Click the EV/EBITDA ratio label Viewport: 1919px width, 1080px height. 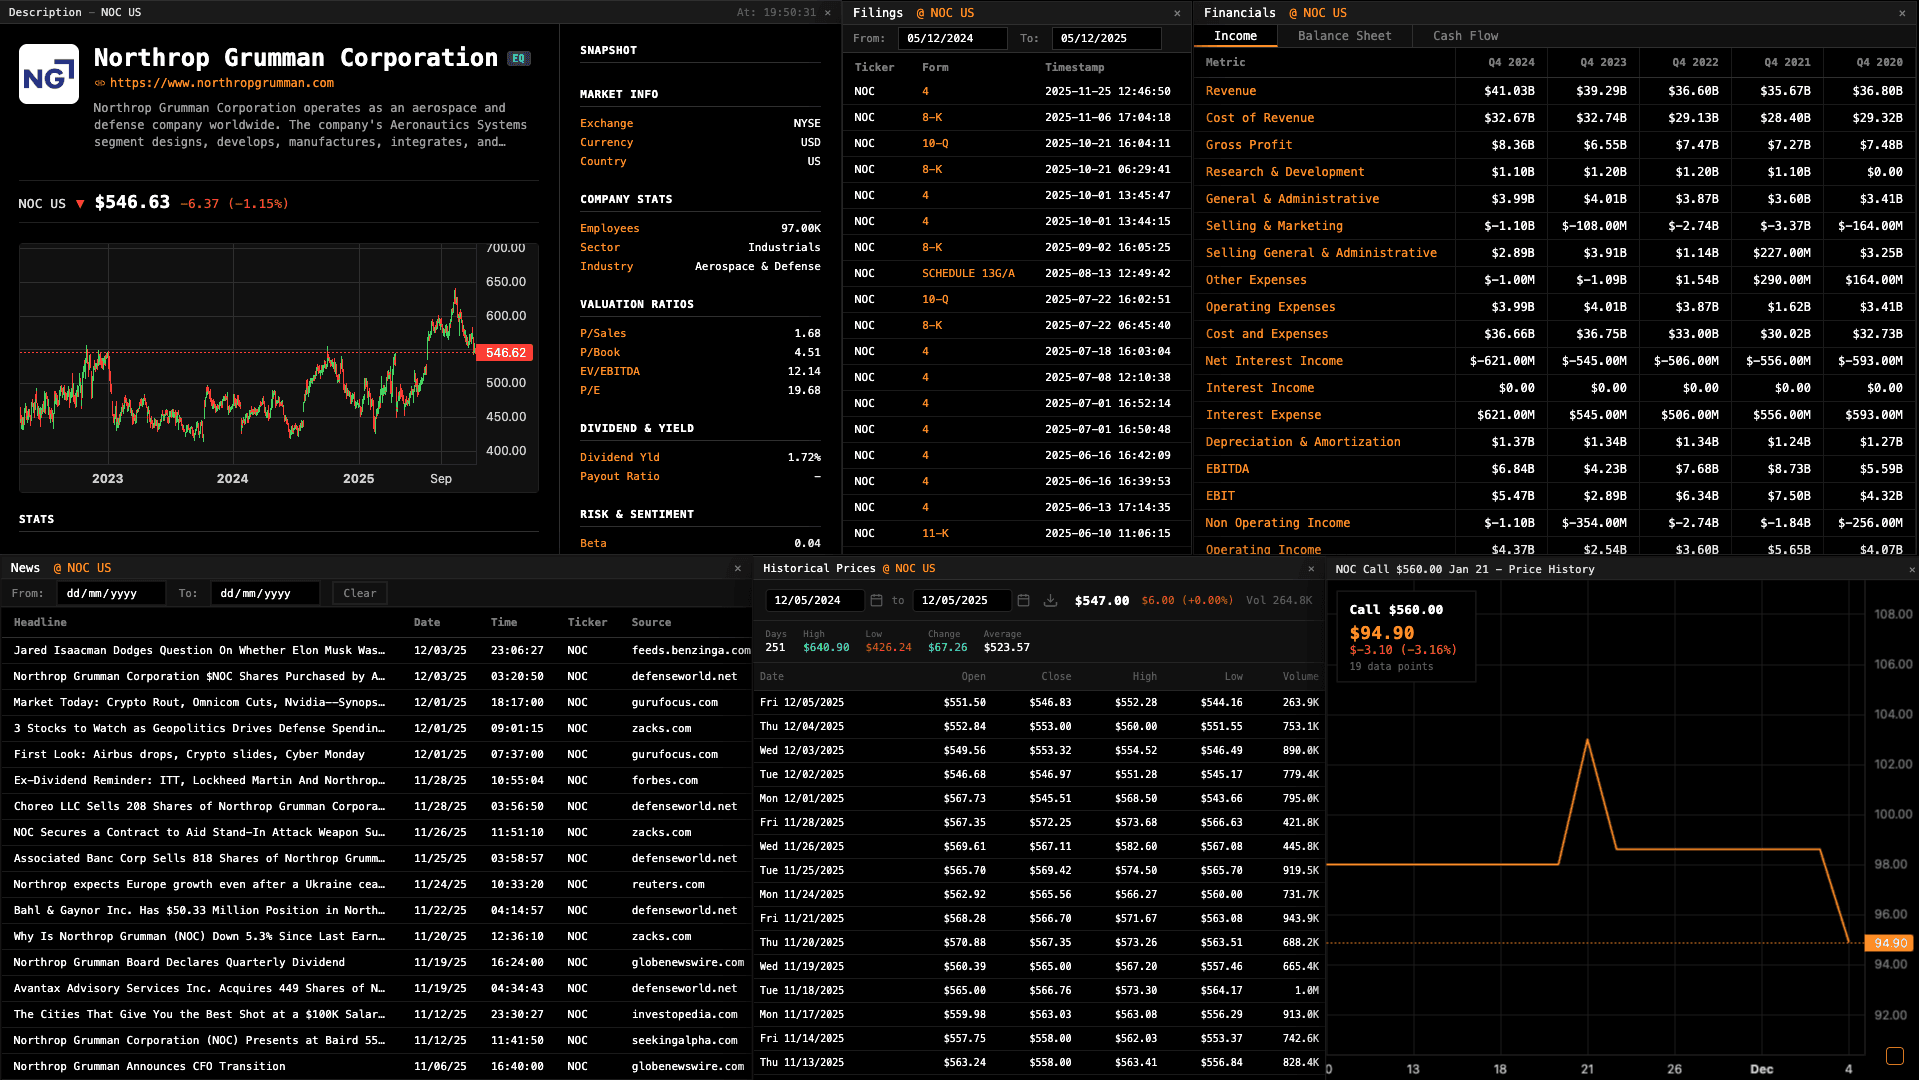610,372
